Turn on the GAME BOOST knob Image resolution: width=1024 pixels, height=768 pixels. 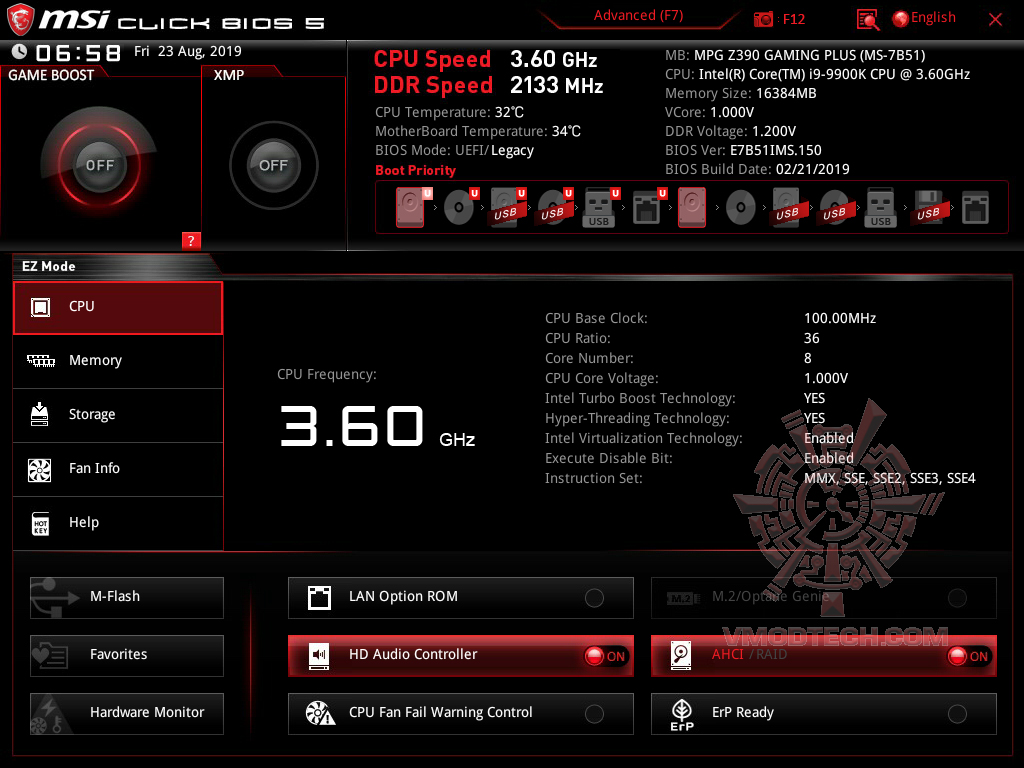coord(99,165)
